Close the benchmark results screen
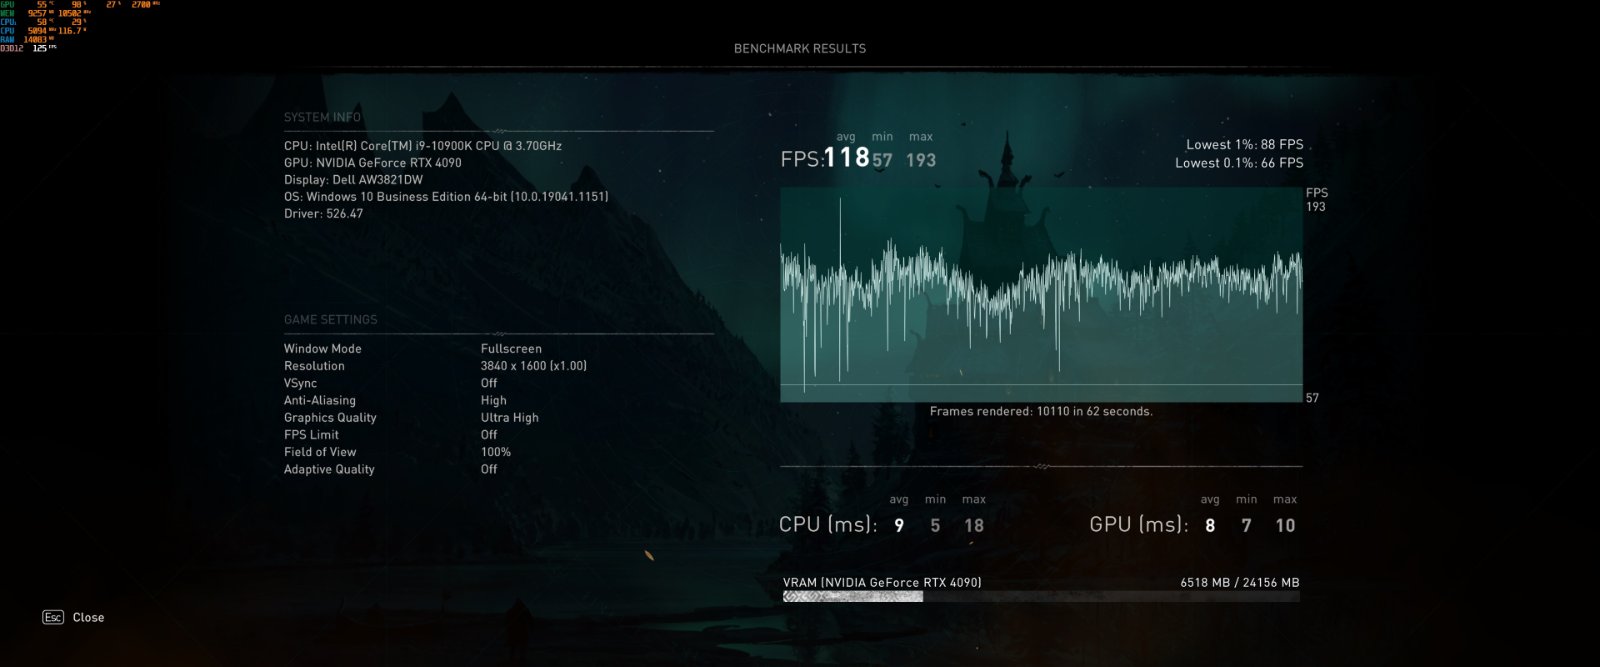1600x667 pixels. coord(88,618)
